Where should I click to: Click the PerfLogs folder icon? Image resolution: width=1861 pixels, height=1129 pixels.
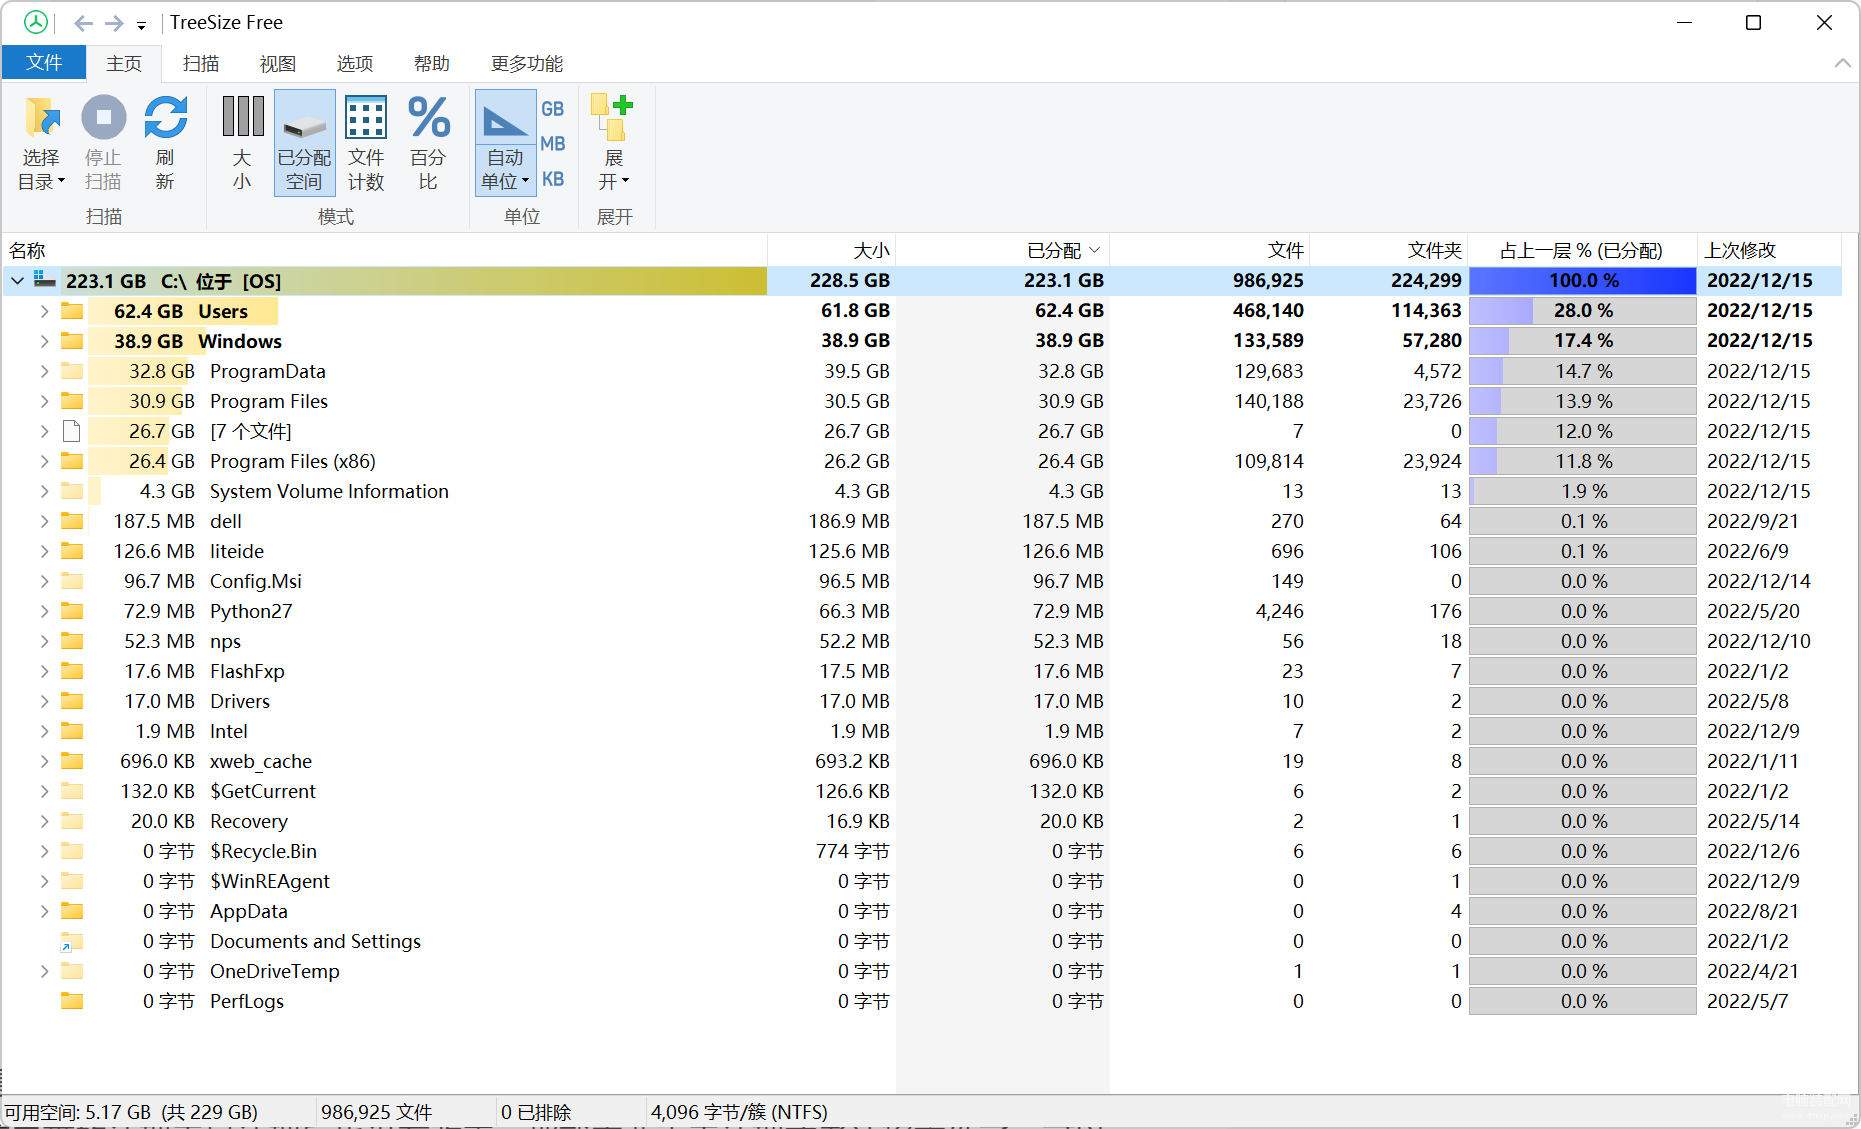72,1001
